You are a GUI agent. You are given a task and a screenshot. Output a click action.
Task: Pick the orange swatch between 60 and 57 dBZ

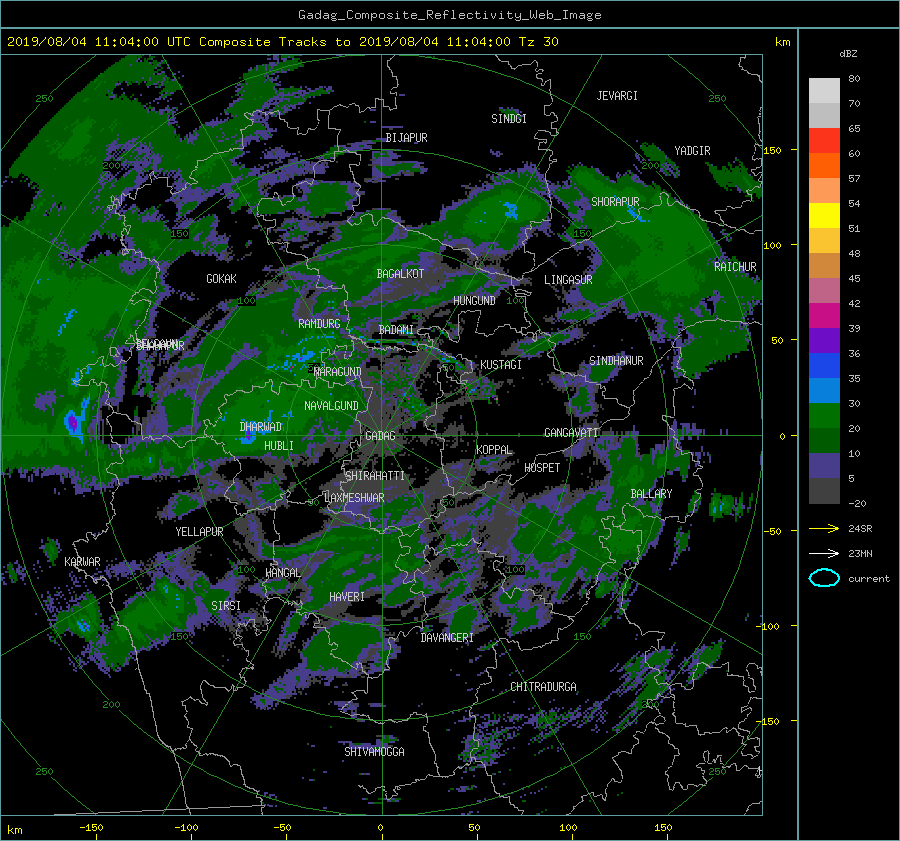824,165
